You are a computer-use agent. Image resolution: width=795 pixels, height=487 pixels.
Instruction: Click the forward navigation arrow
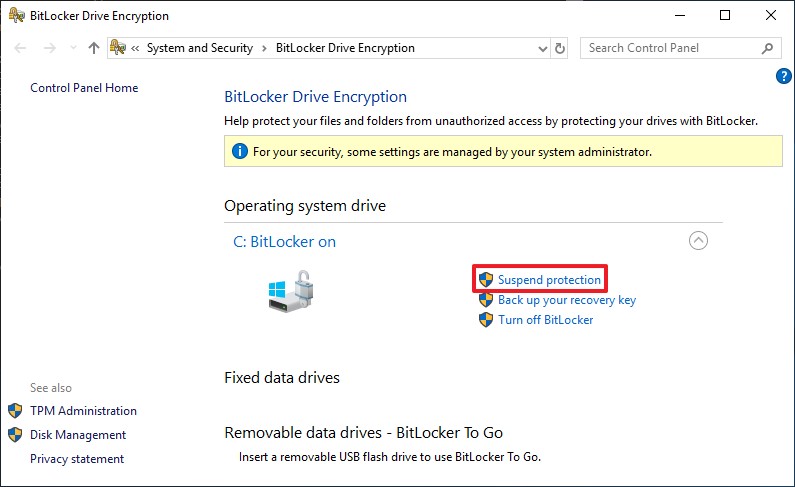(47, 48)
